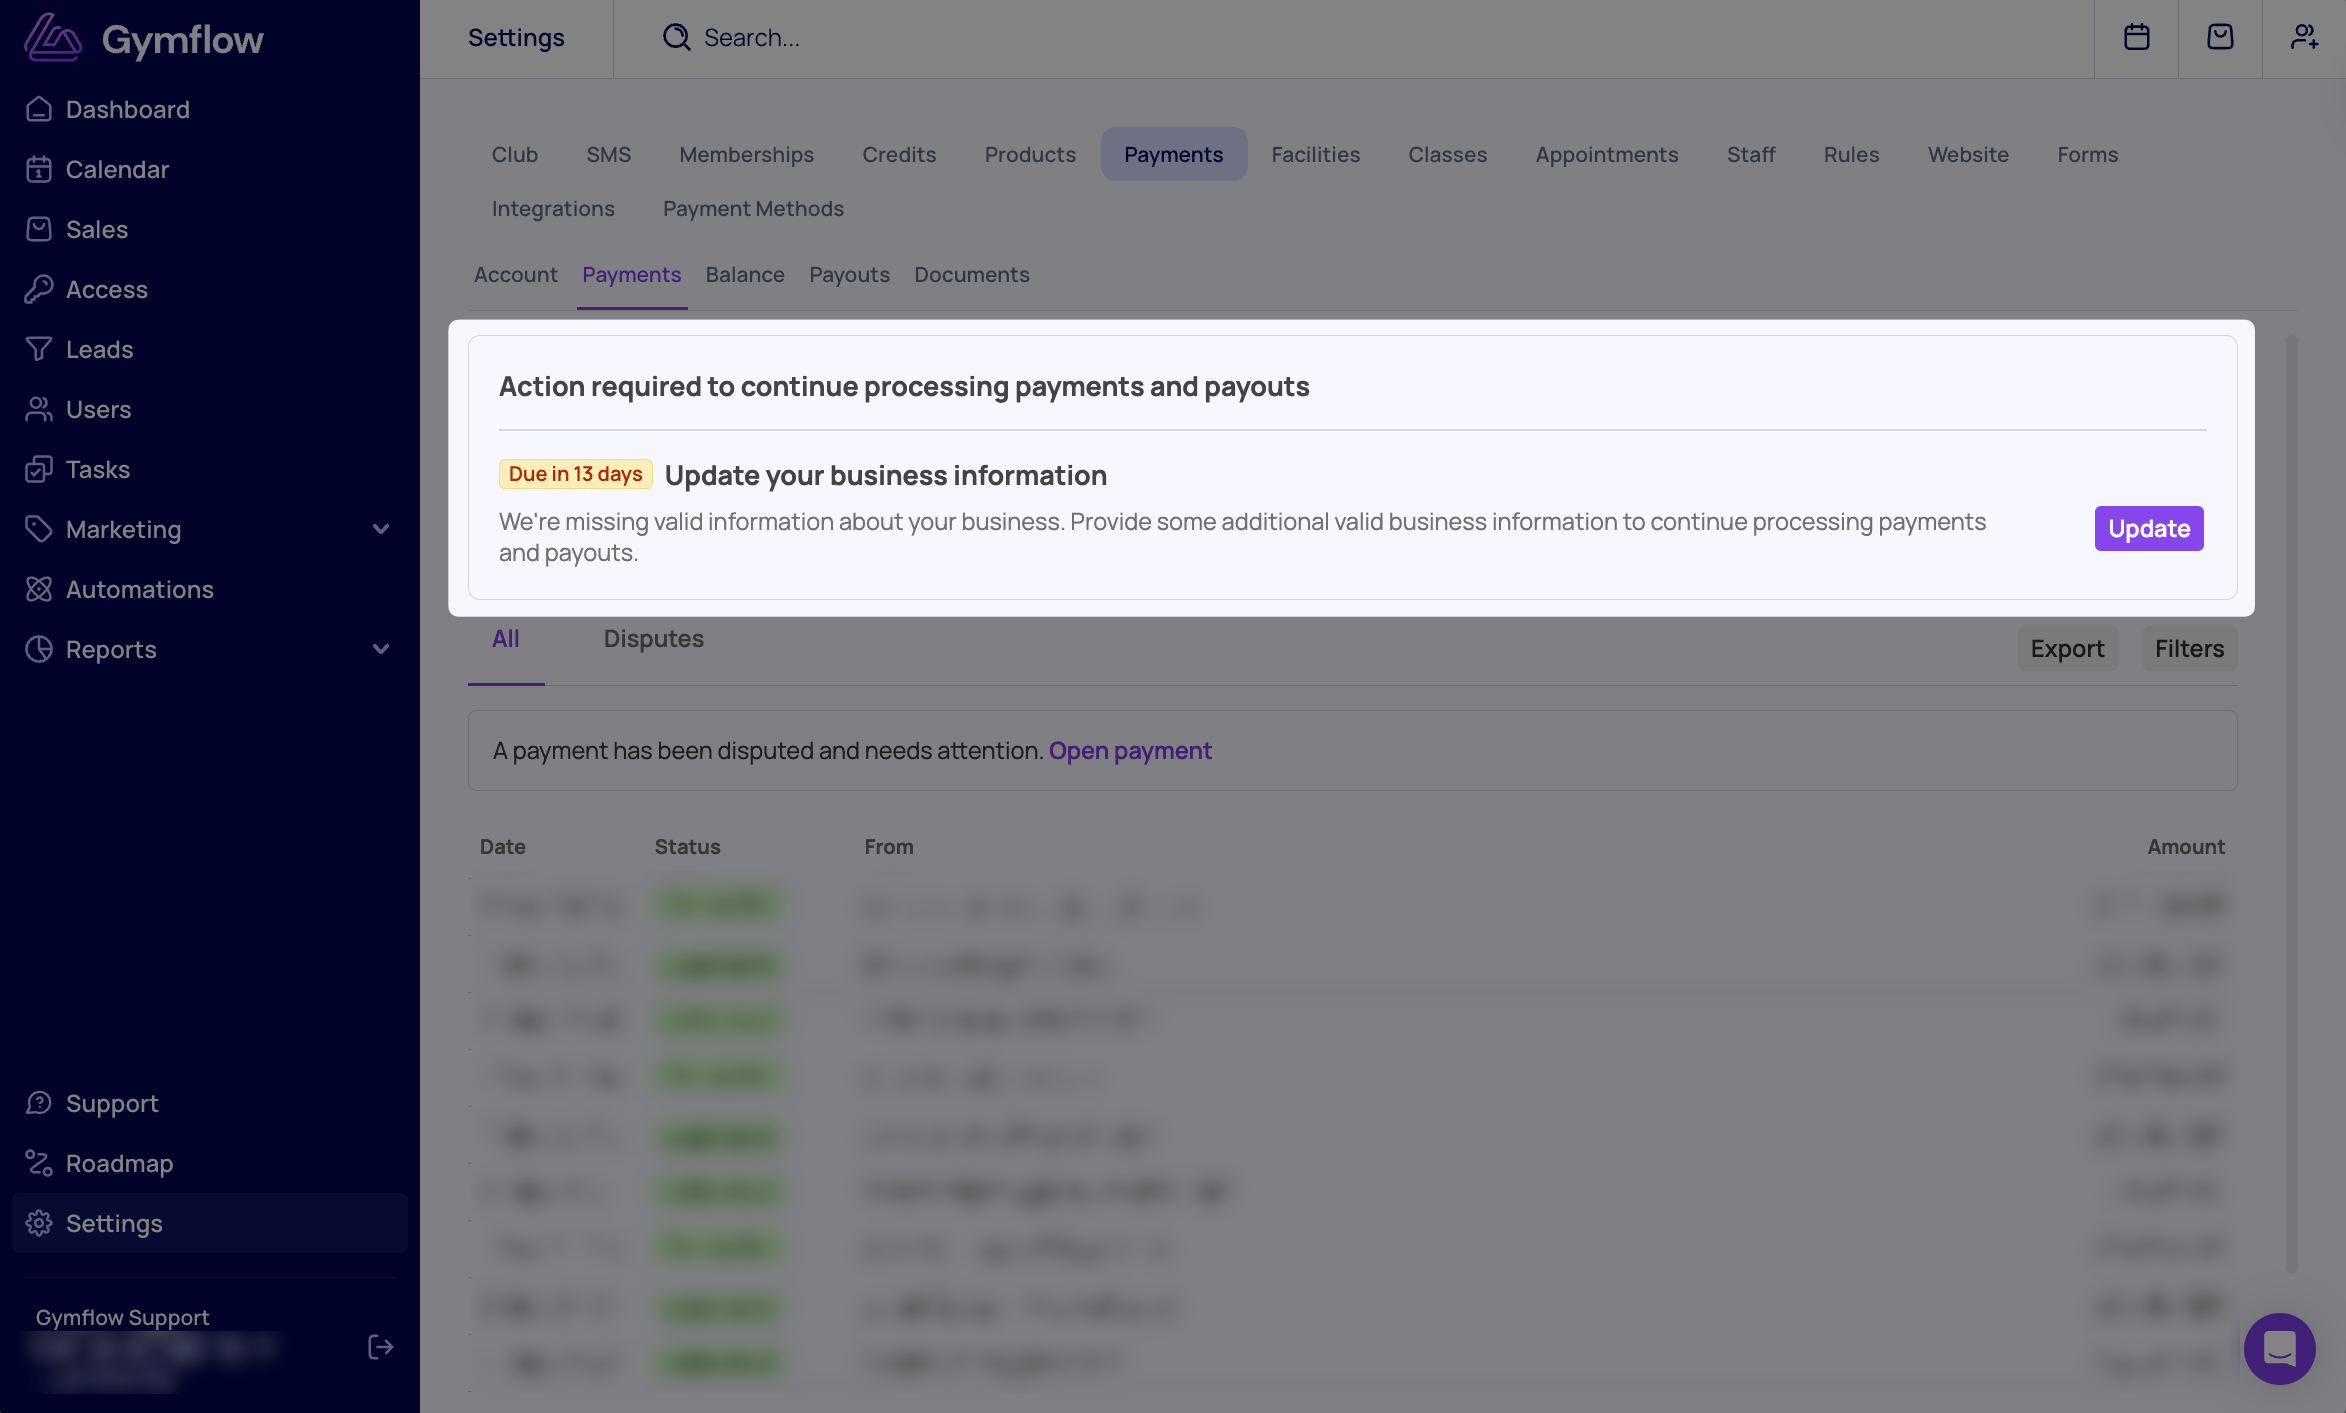Expand the Marketing submenu chevron
This screenshot has height=1413, width=2346.
click(381, 529)
